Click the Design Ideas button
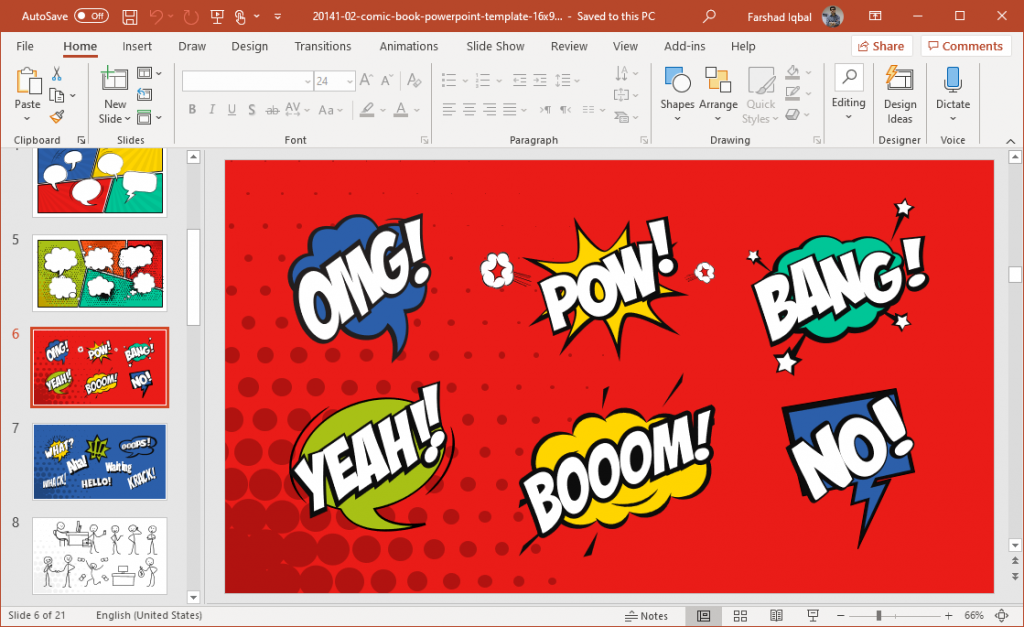The height and width of the screenshot is (627, 1024). click(x=899, y=93)
